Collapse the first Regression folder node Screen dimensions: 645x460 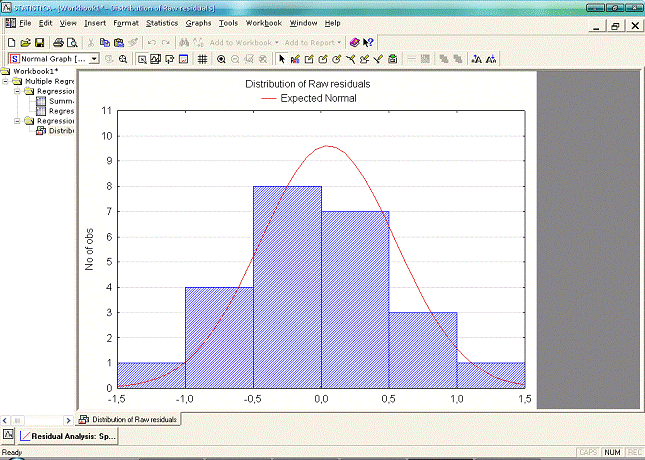point(17,91)
